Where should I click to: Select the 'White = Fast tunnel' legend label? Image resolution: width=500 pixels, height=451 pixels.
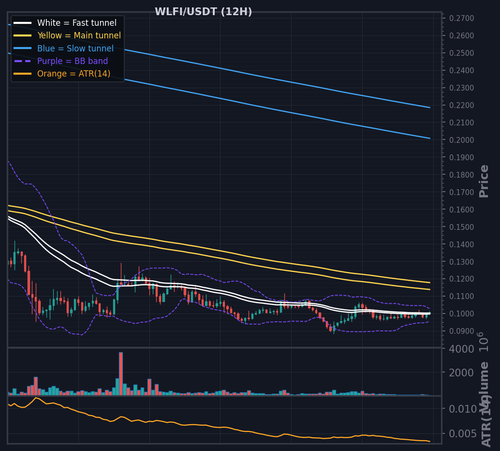point(77,23)
